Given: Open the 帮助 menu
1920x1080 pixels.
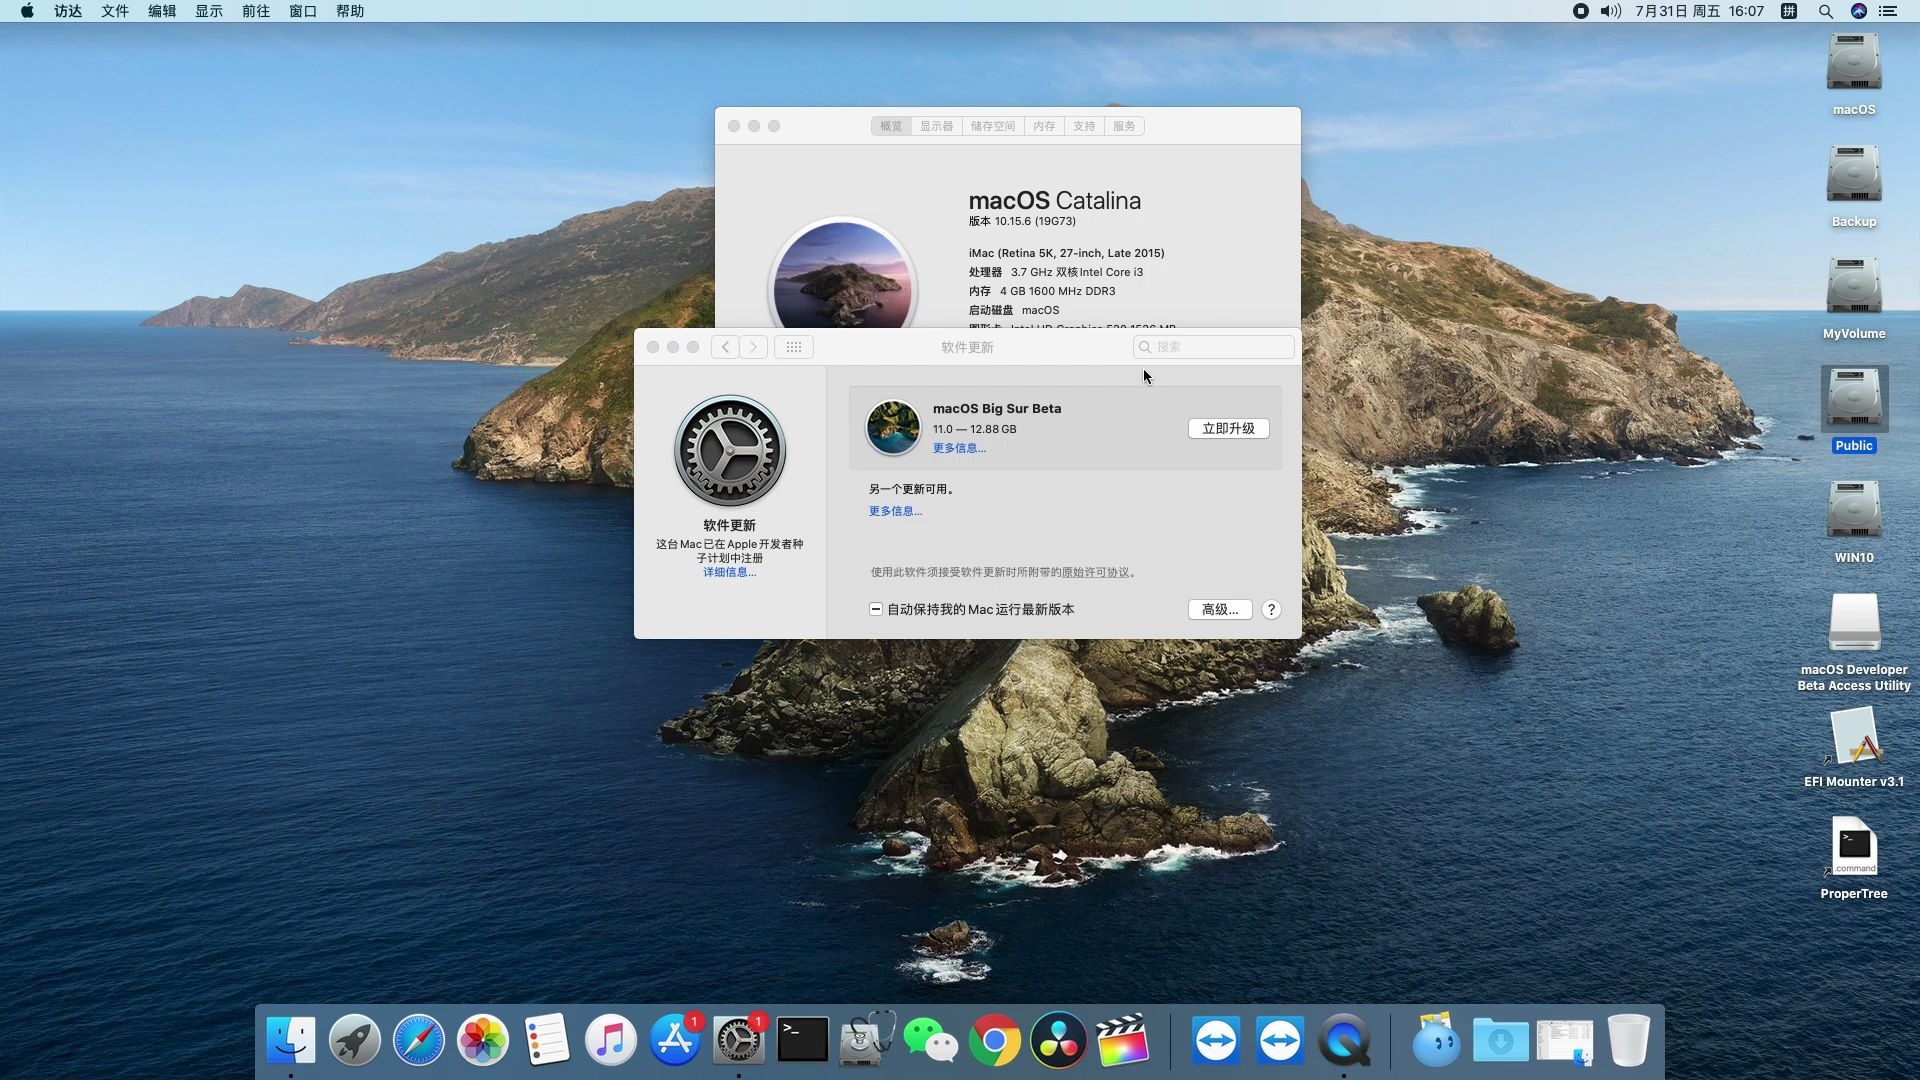Looking at the screenshot, I should (350, 11).
